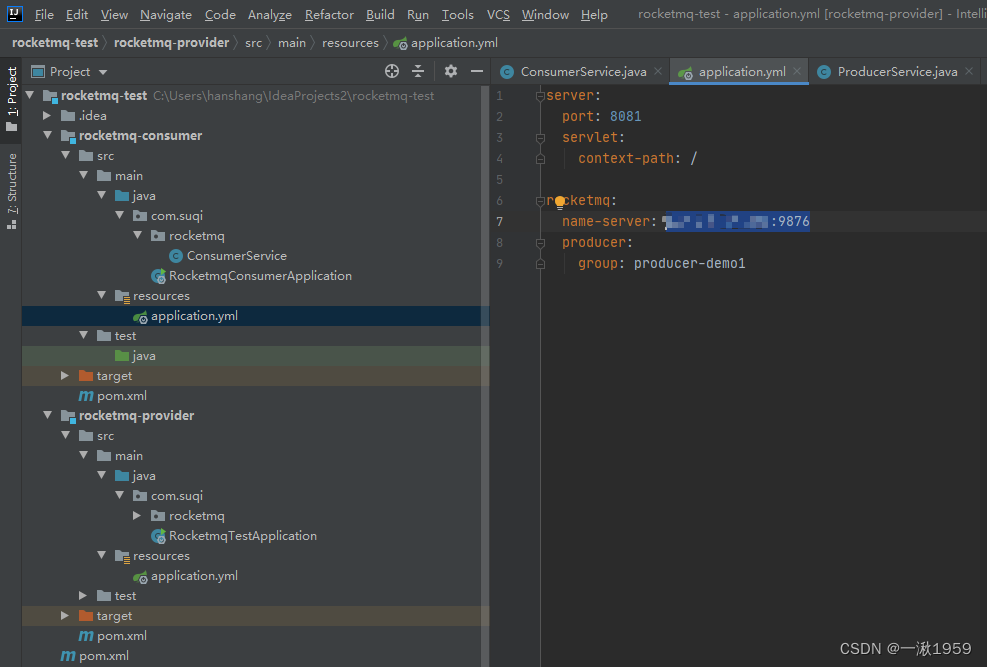The height and width of the screenshot is (667, 987).
Task: Click fold marker beside rocketmq line
Action: 540,201
